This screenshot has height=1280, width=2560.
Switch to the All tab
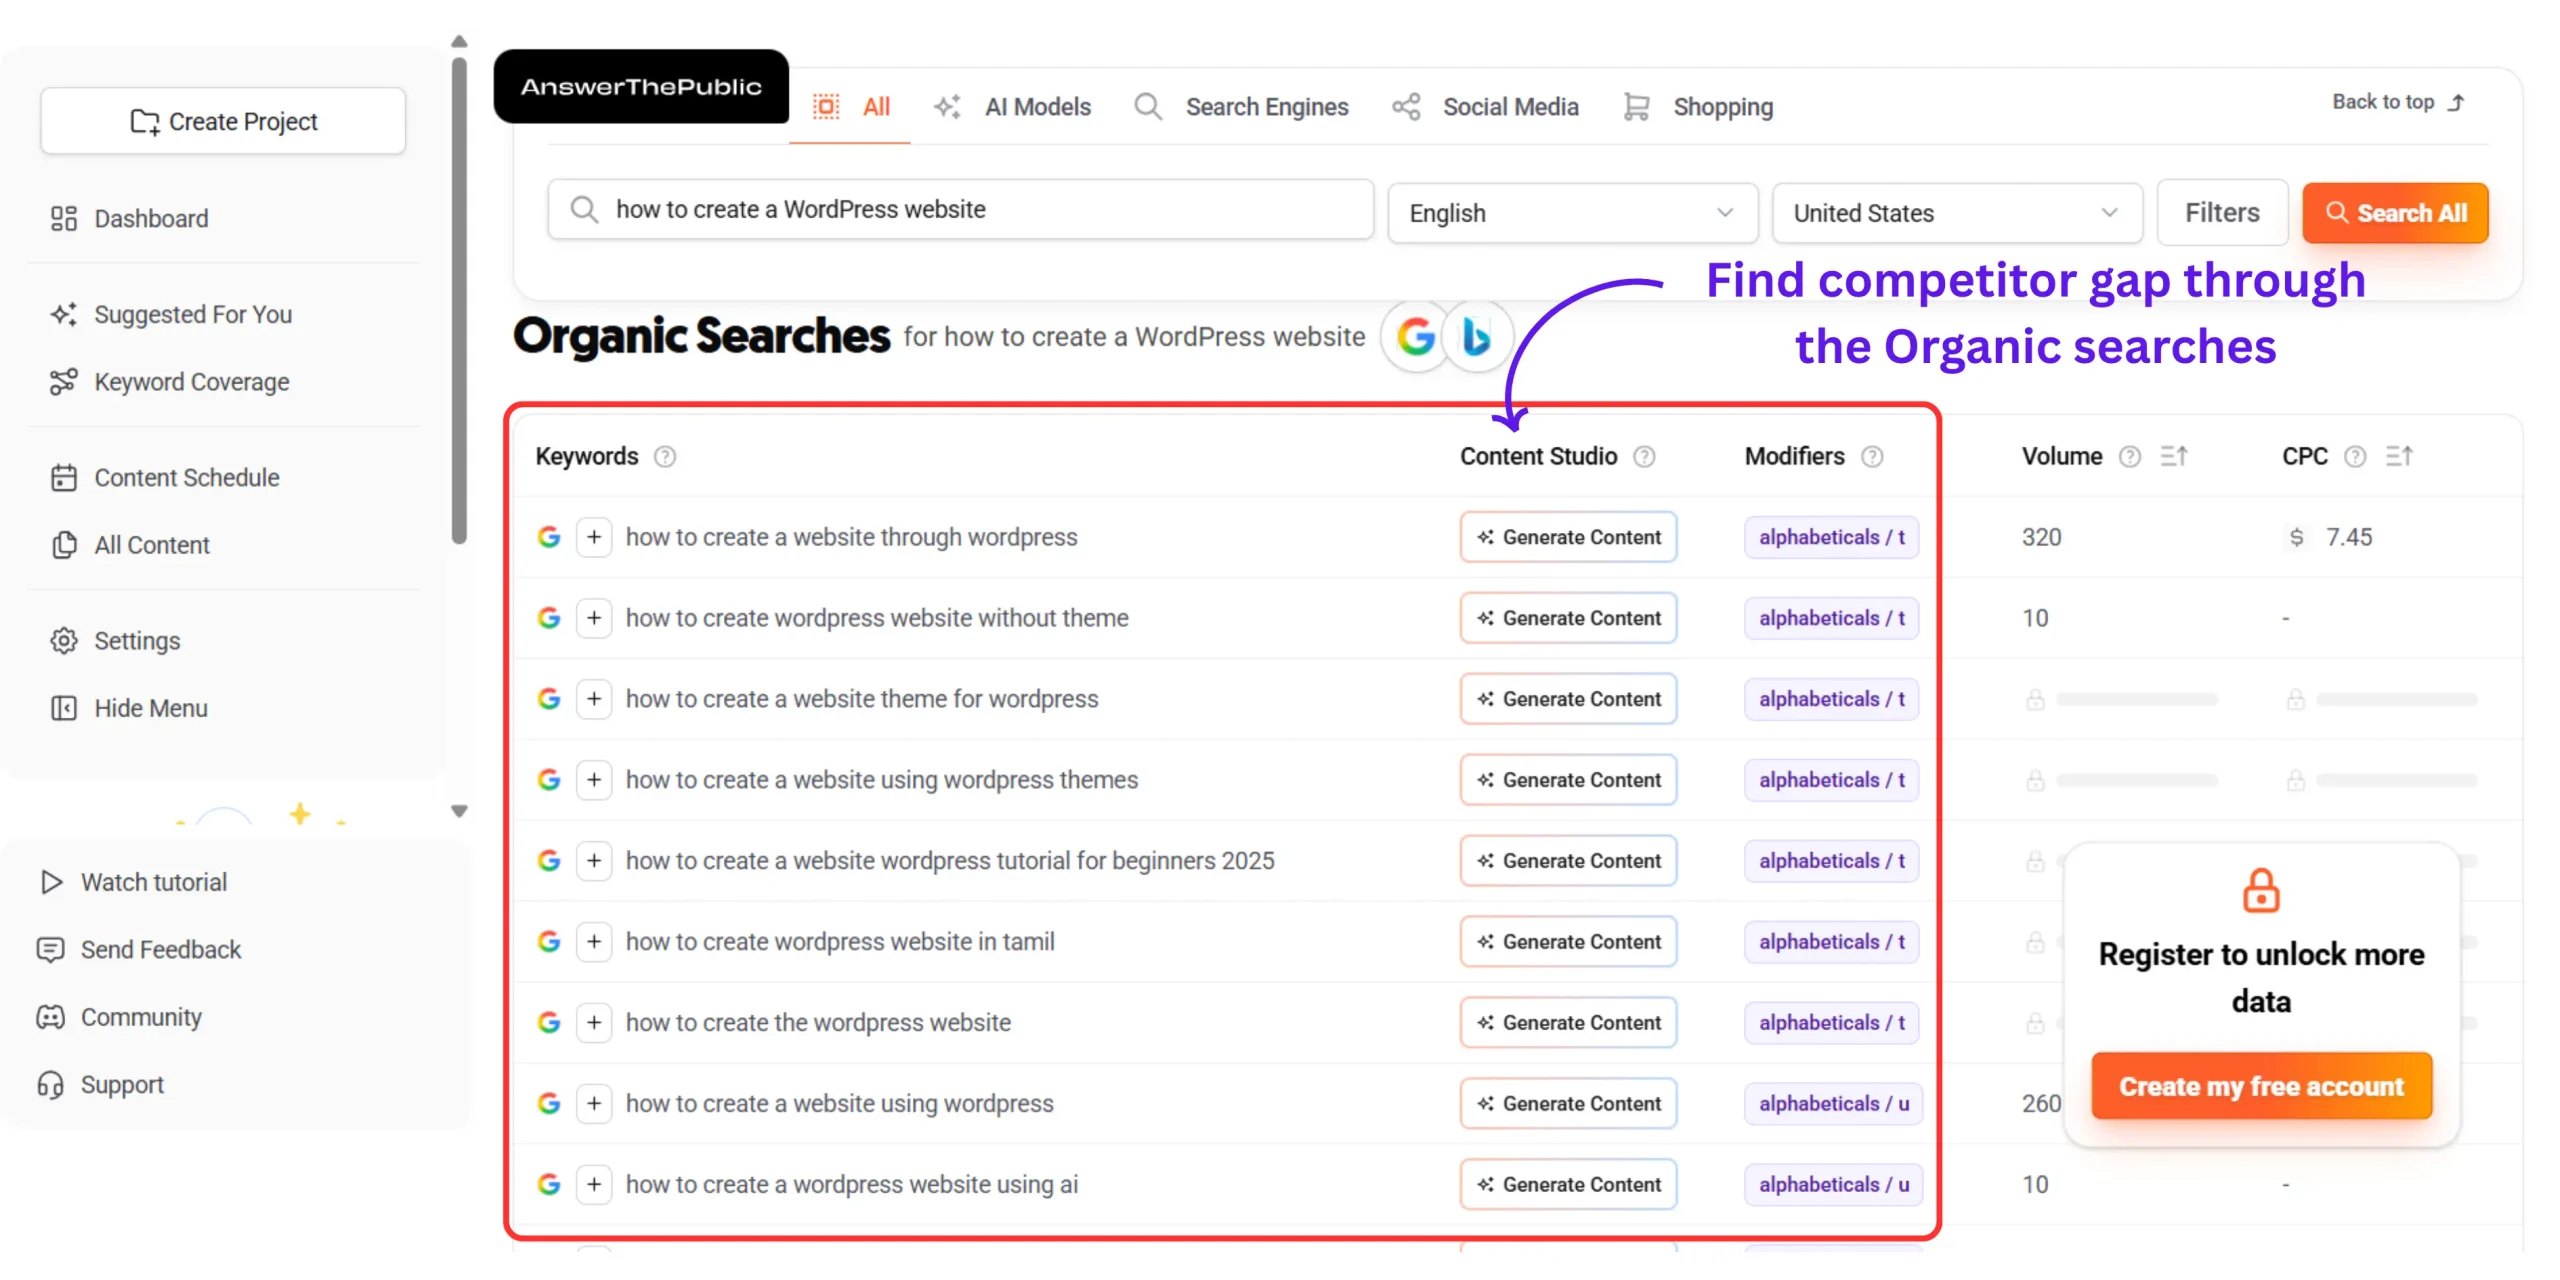[x=851, y=107]
